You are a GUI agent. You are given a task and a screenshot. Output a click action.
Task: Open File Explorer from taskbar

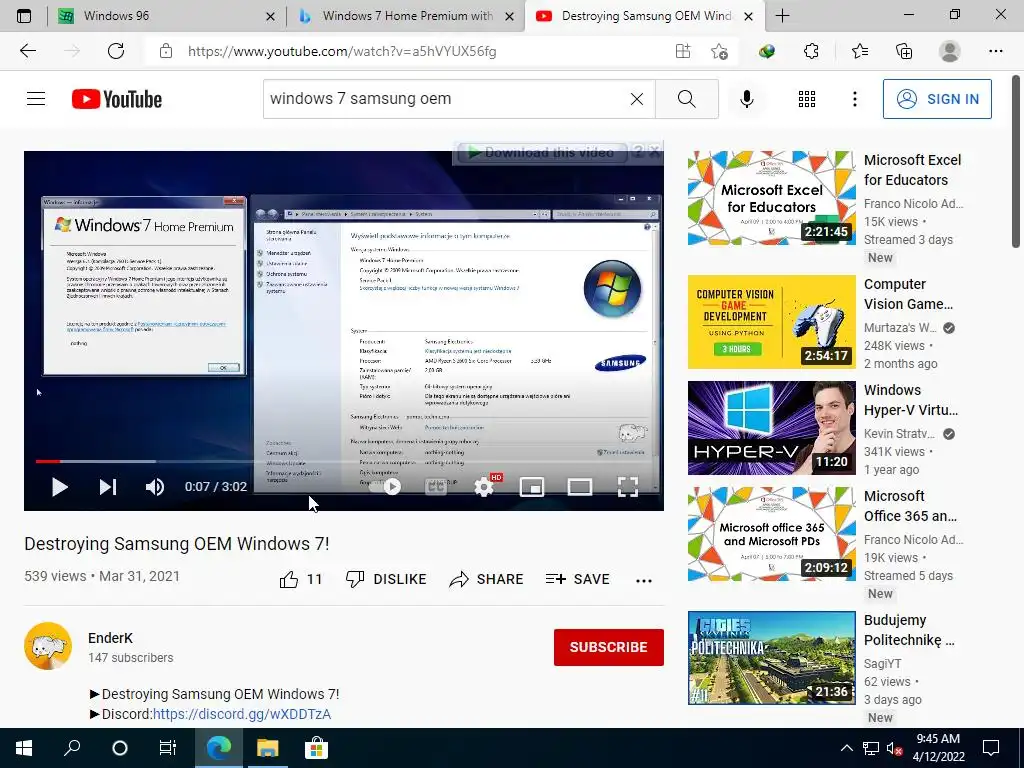pyautogui.click(x=267, y=748)
